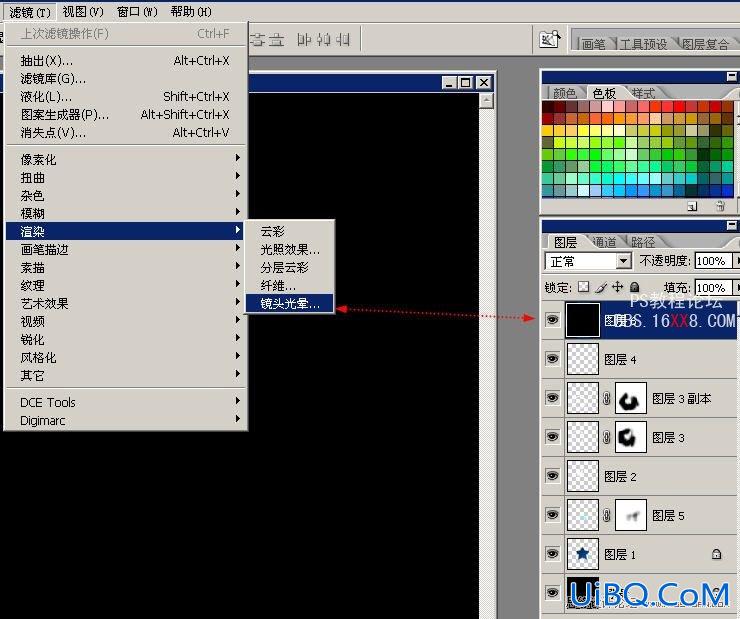This screenshot has height=619, width=740.
Task: Switch to Channels (通道) tab
Action: click(x=605, y=242)
